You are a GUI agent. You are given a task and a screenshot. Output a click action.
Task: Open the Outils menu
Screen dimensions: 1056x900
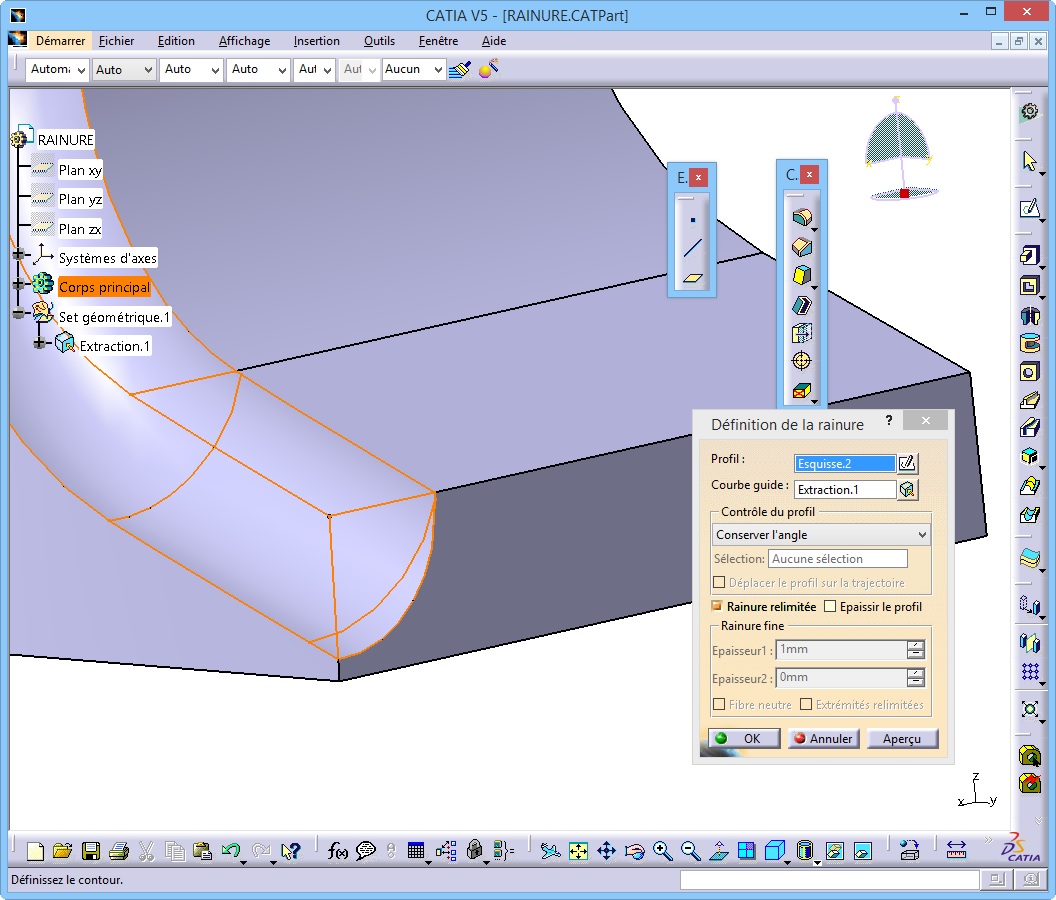tap(379, 41)
